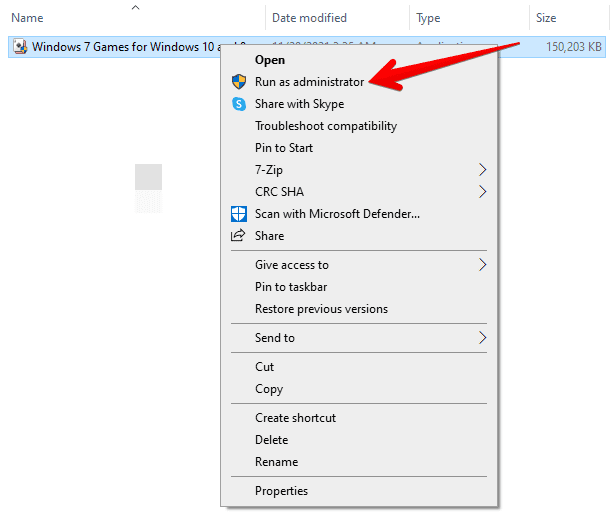Viewport: 613px width, 514px height.
Task: Click the Microsoft Defender shield icon
Action: pos(239,214)
